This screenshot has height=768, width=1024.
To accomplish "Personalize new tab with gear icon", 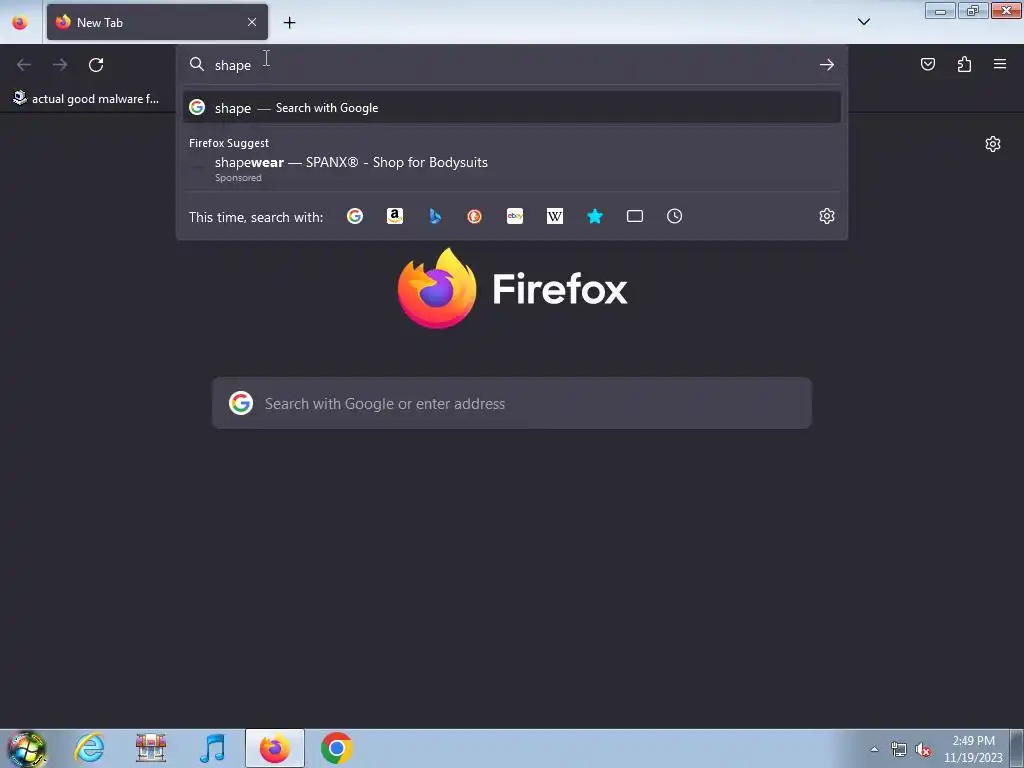I will click(993, 144).
